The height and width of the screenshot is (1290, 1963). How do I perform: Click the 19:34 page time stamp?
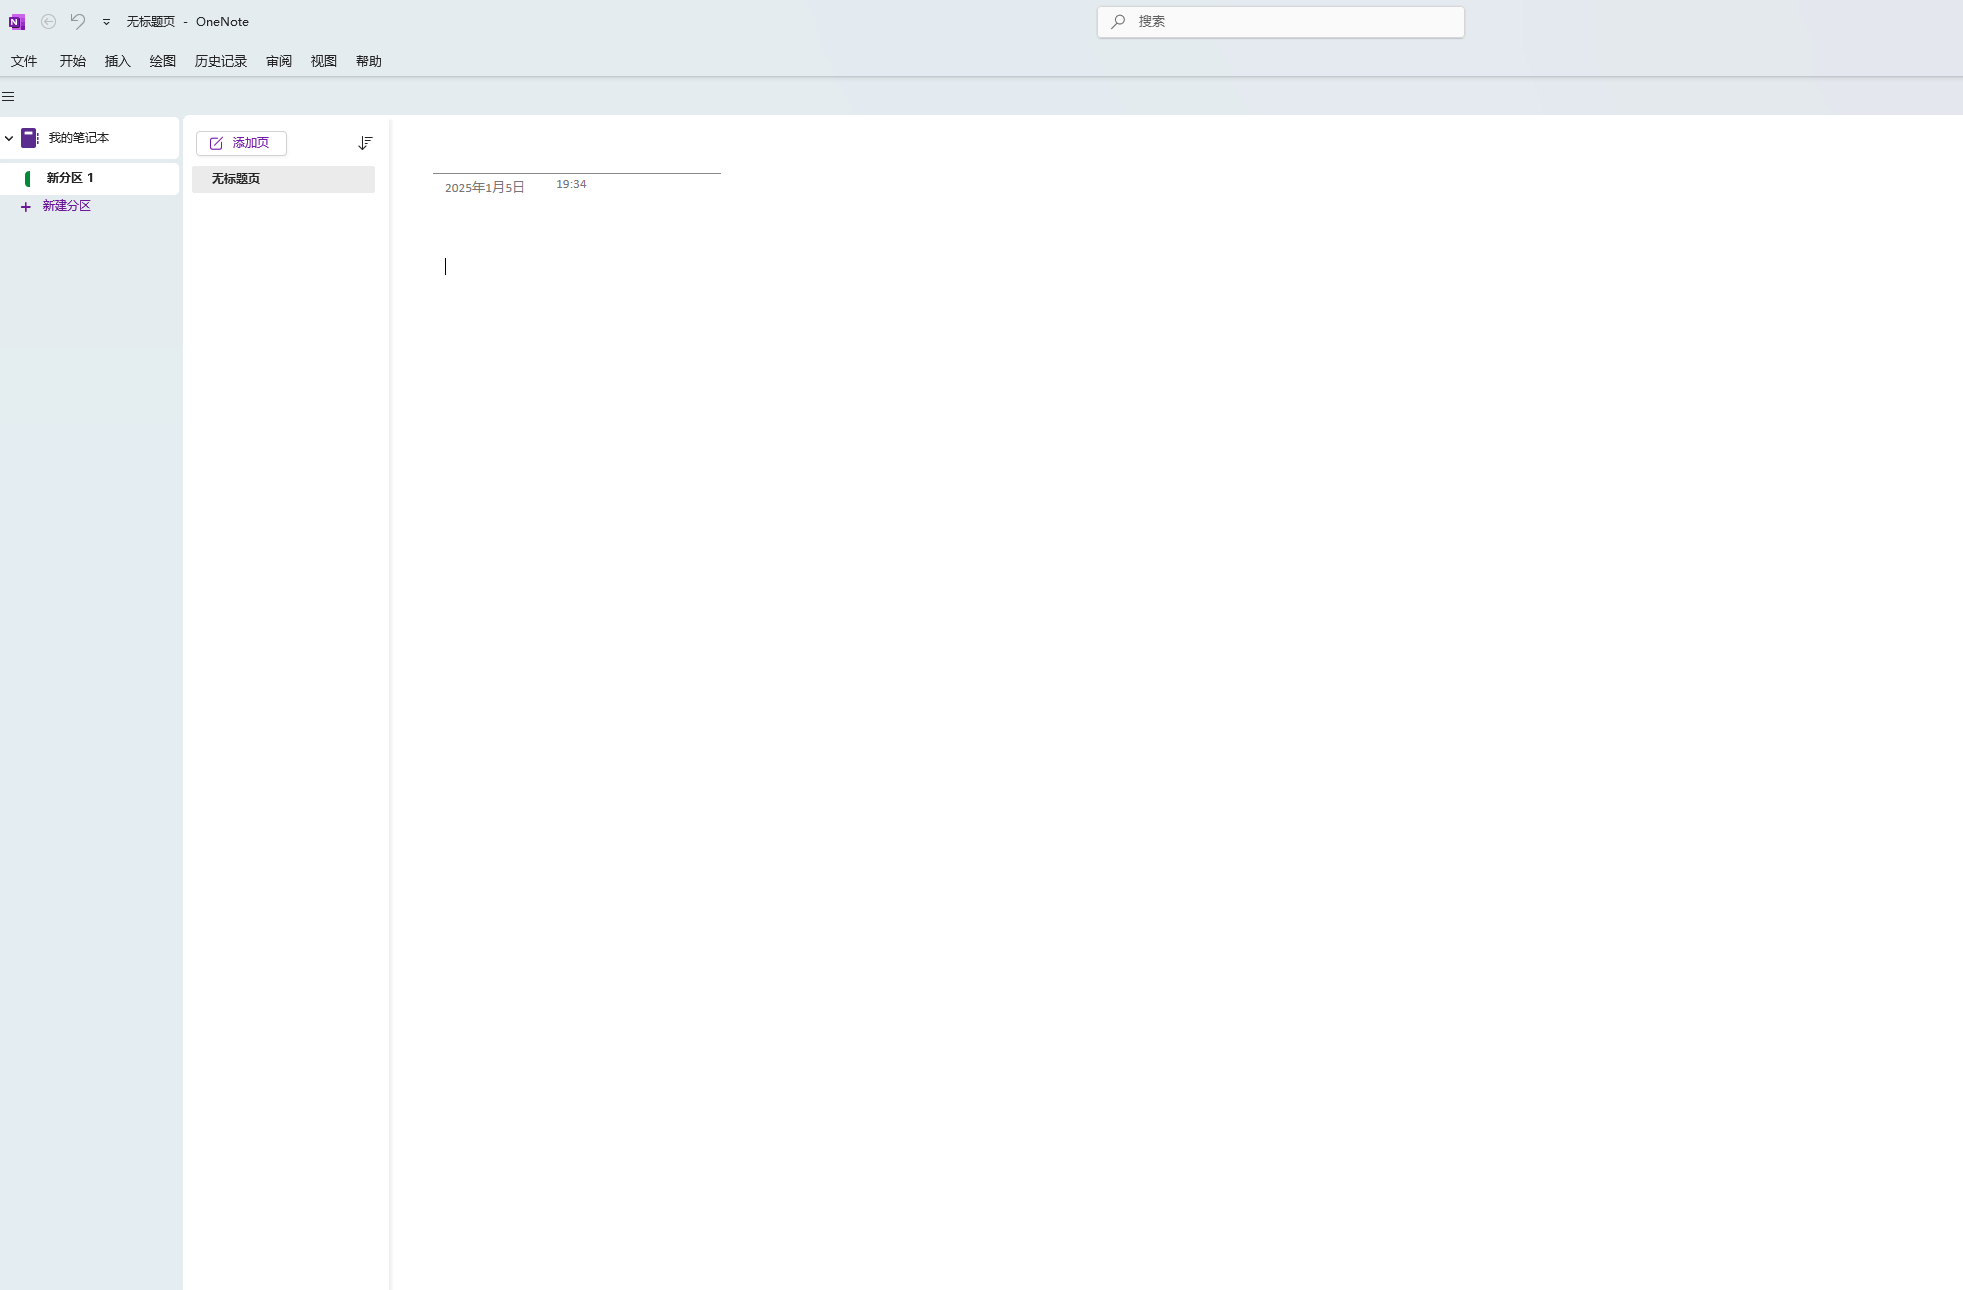[571, 185]
